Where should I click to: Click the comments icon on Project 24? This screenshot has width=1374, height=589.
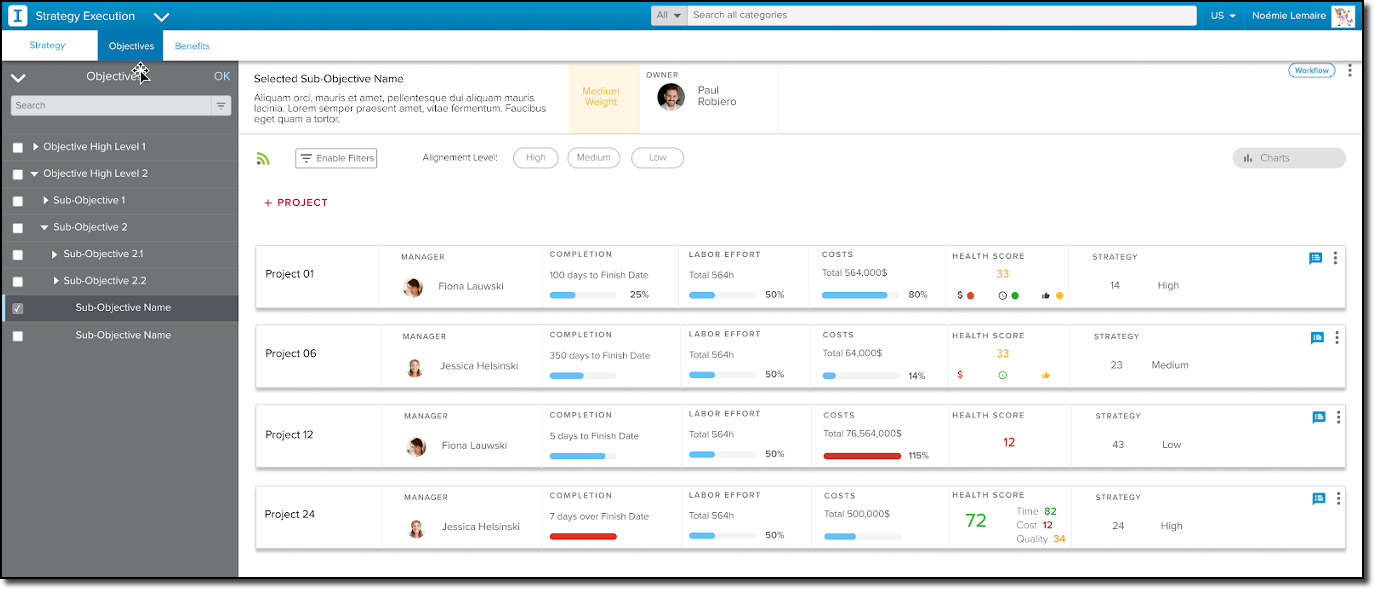click(1318, 498)
